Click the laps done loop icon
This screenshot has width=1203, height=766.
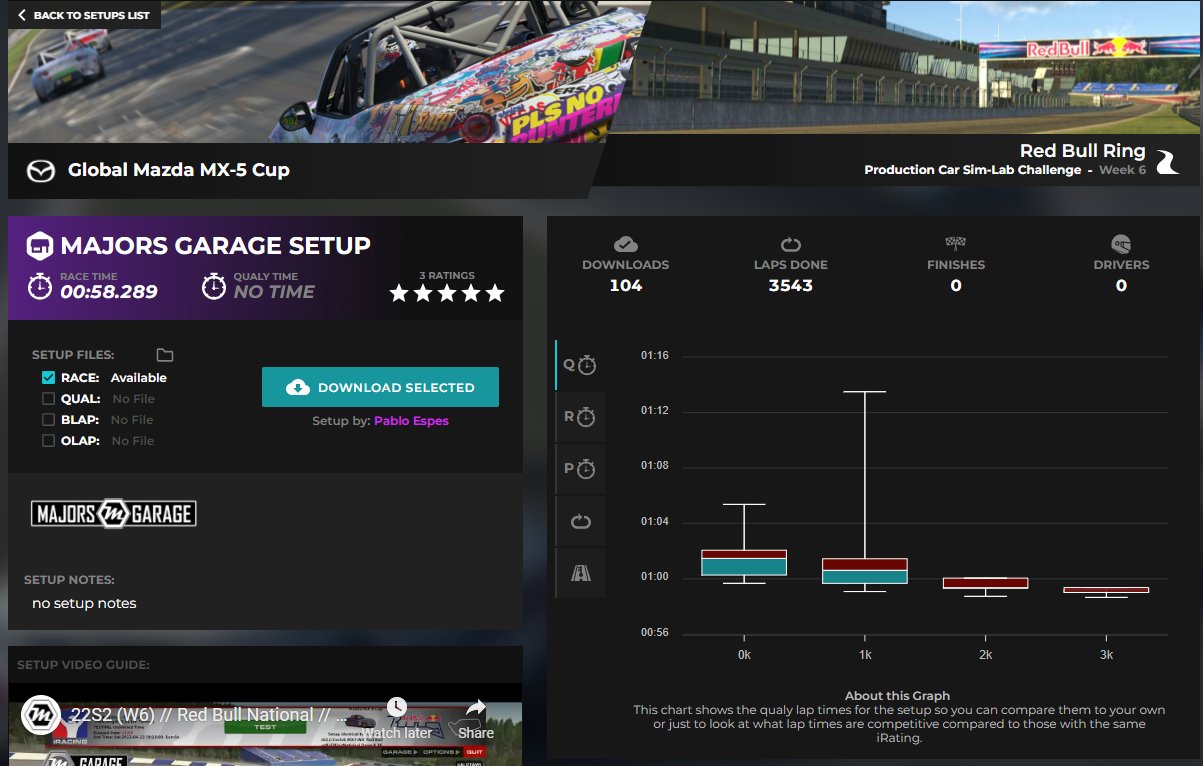pyautogui.click(x=791, y=244)
